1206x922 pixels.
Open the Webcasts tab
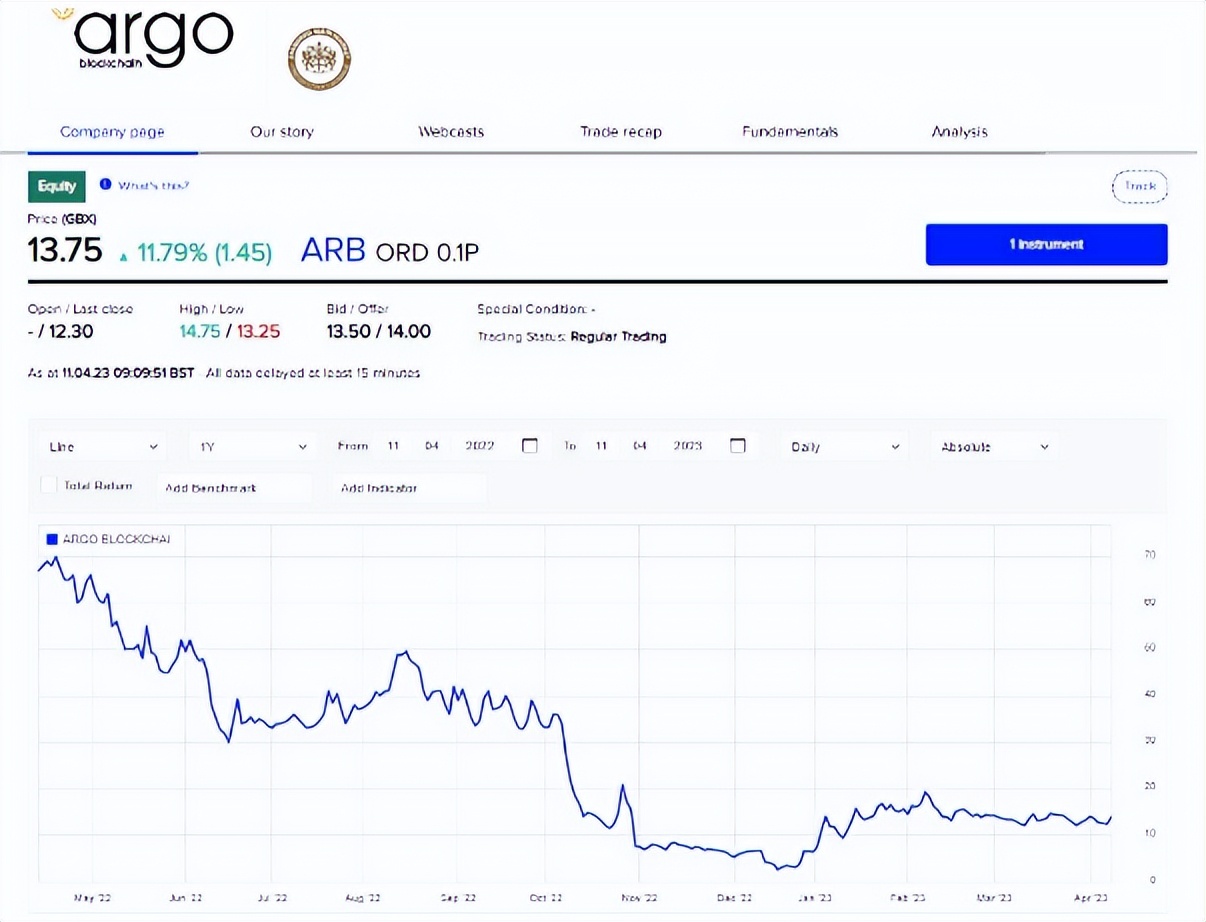pyautogui.click(x=451, y=132)
